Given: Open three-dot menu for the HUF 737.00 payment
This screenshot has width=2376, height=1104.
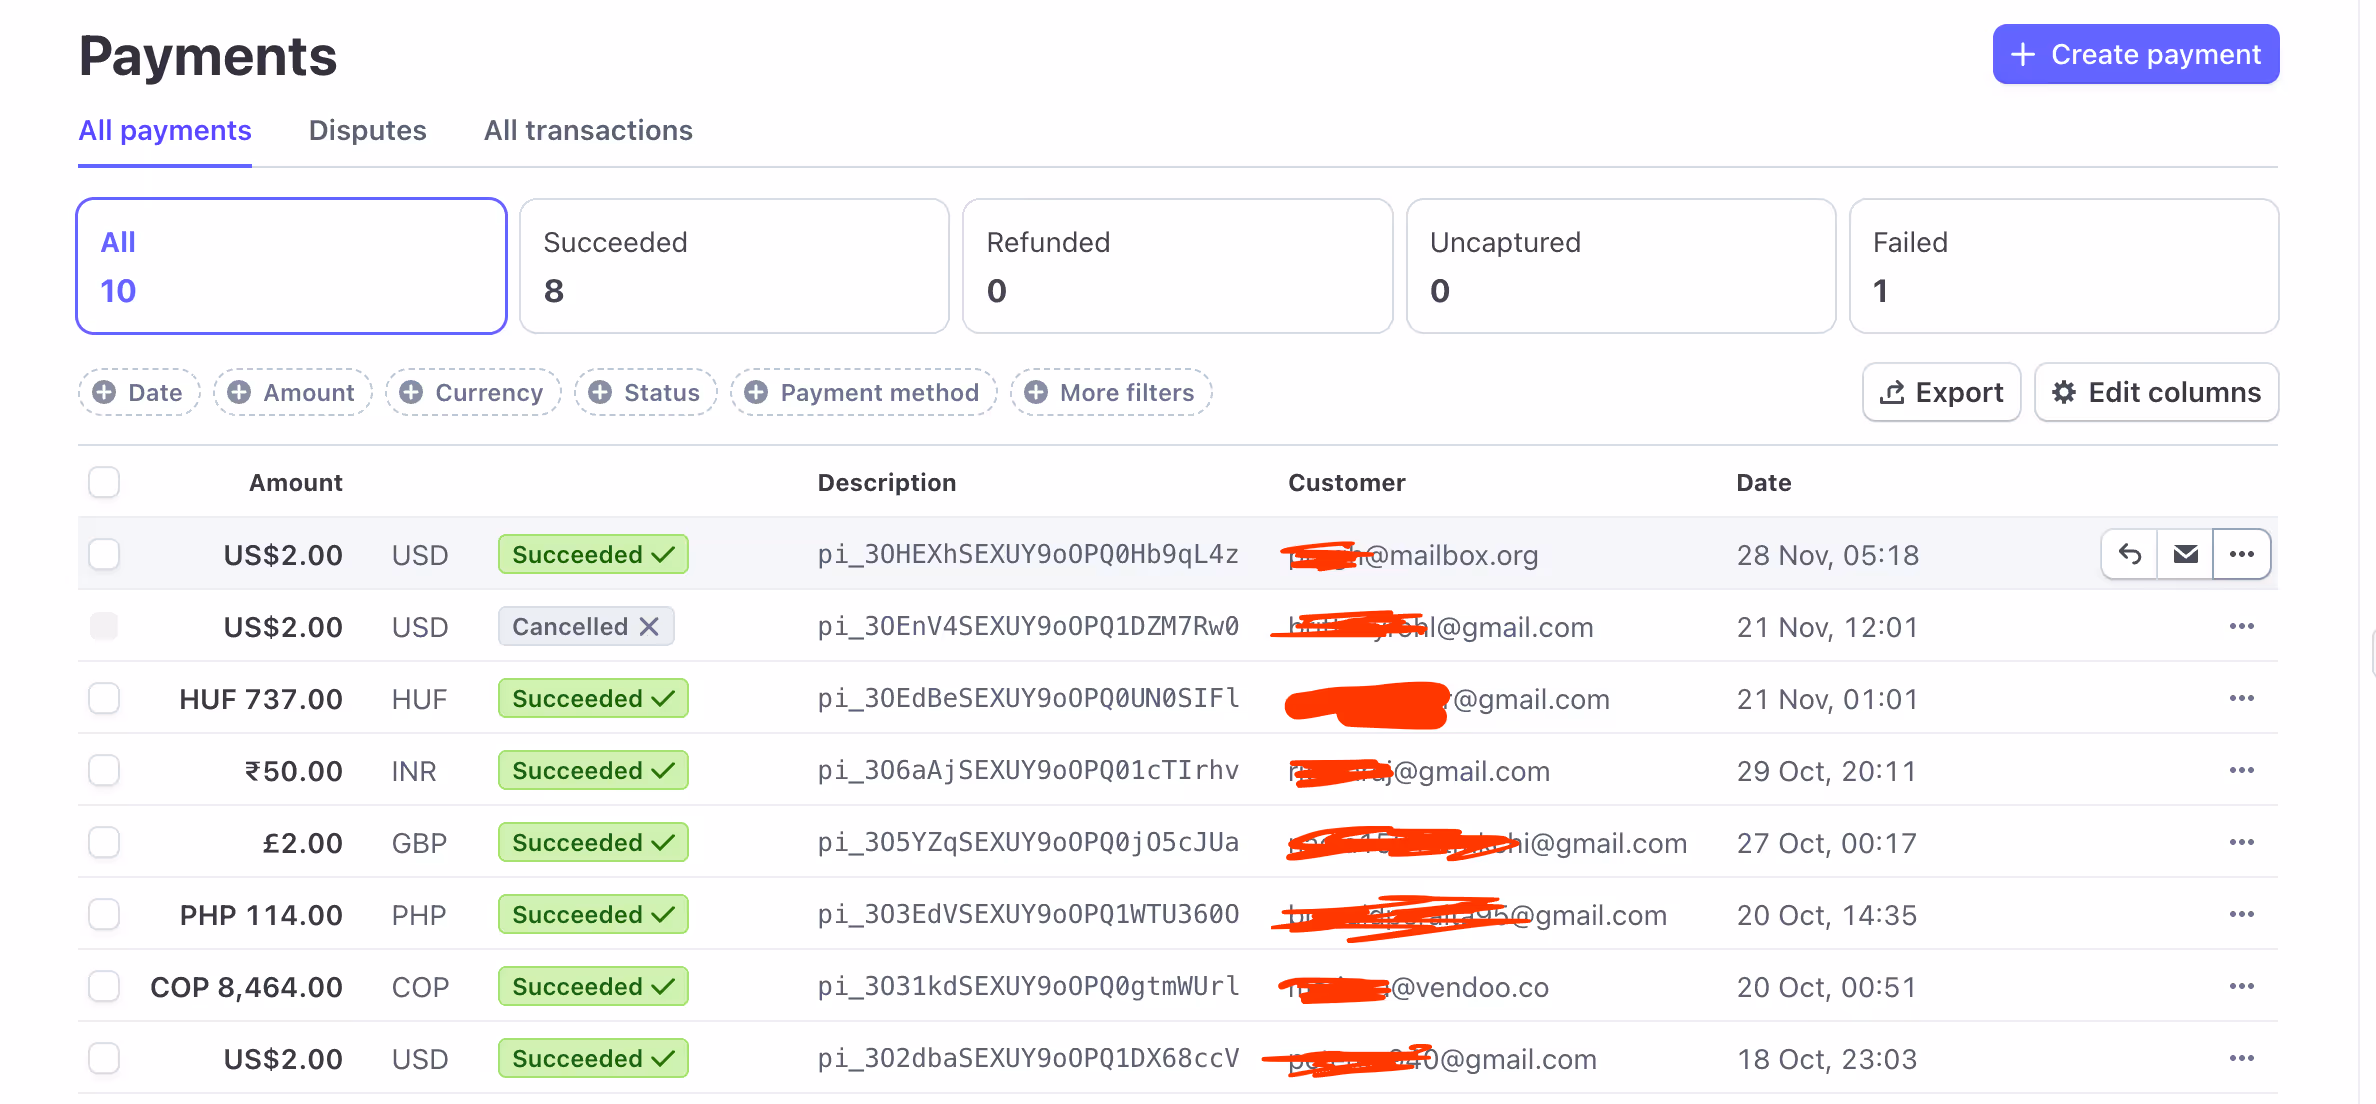Looking at the screenshot, I should pyautogui.click(x=2242, y=698).
